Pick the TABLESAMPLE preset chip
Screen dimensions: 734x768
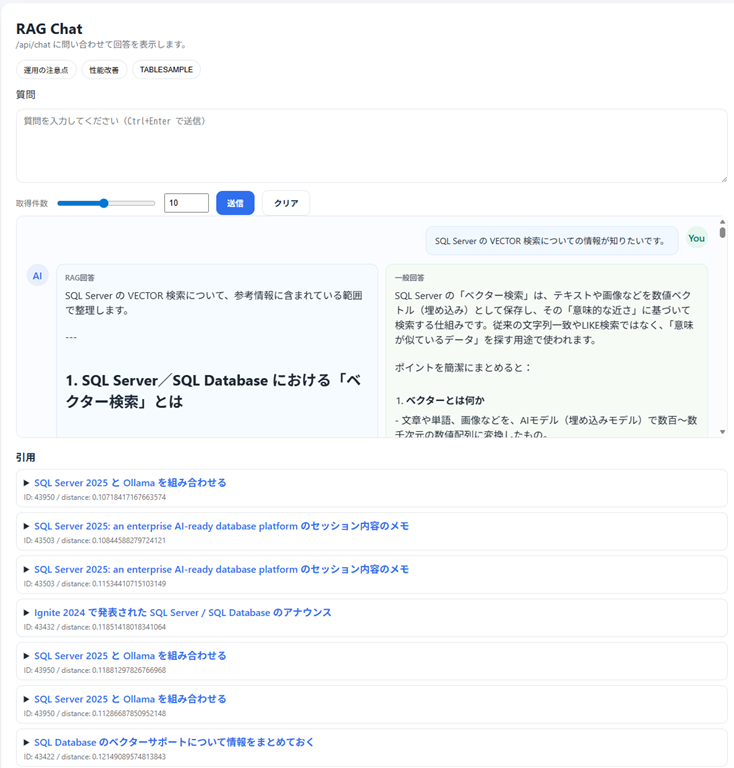pos(166,70)
